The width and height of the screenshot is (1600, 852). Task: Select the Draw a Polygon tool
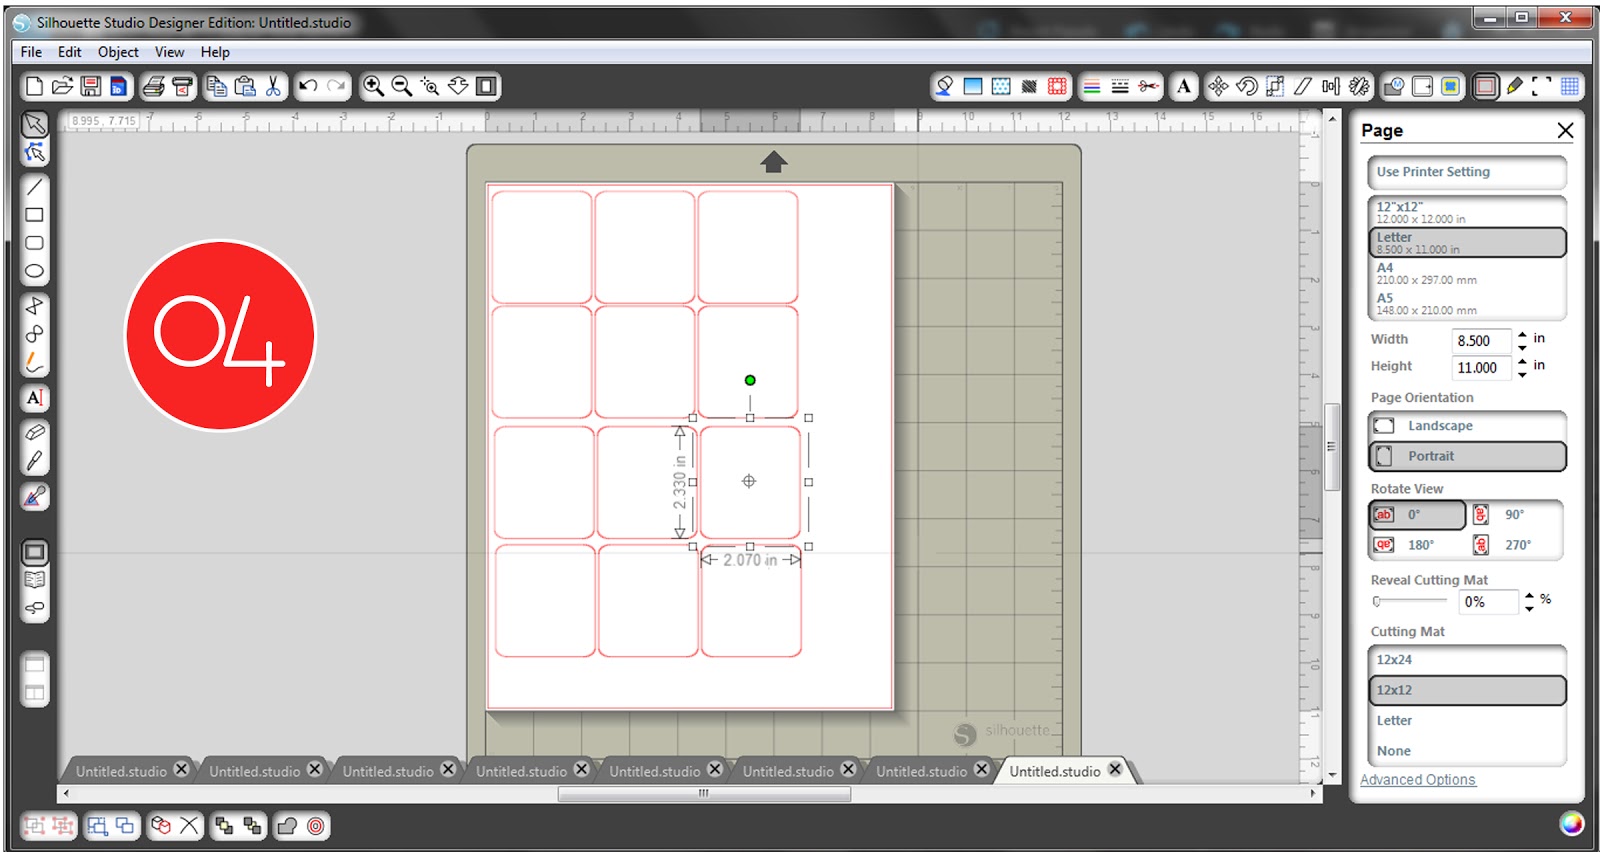(35, 306)
